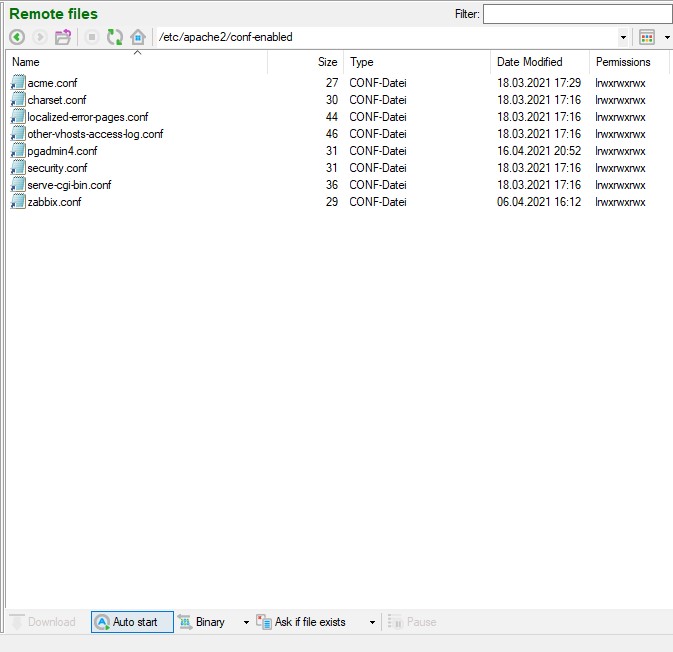Click the zabbix.conf file icon
This screenshot has width=673, height=652.
point(18,202)
